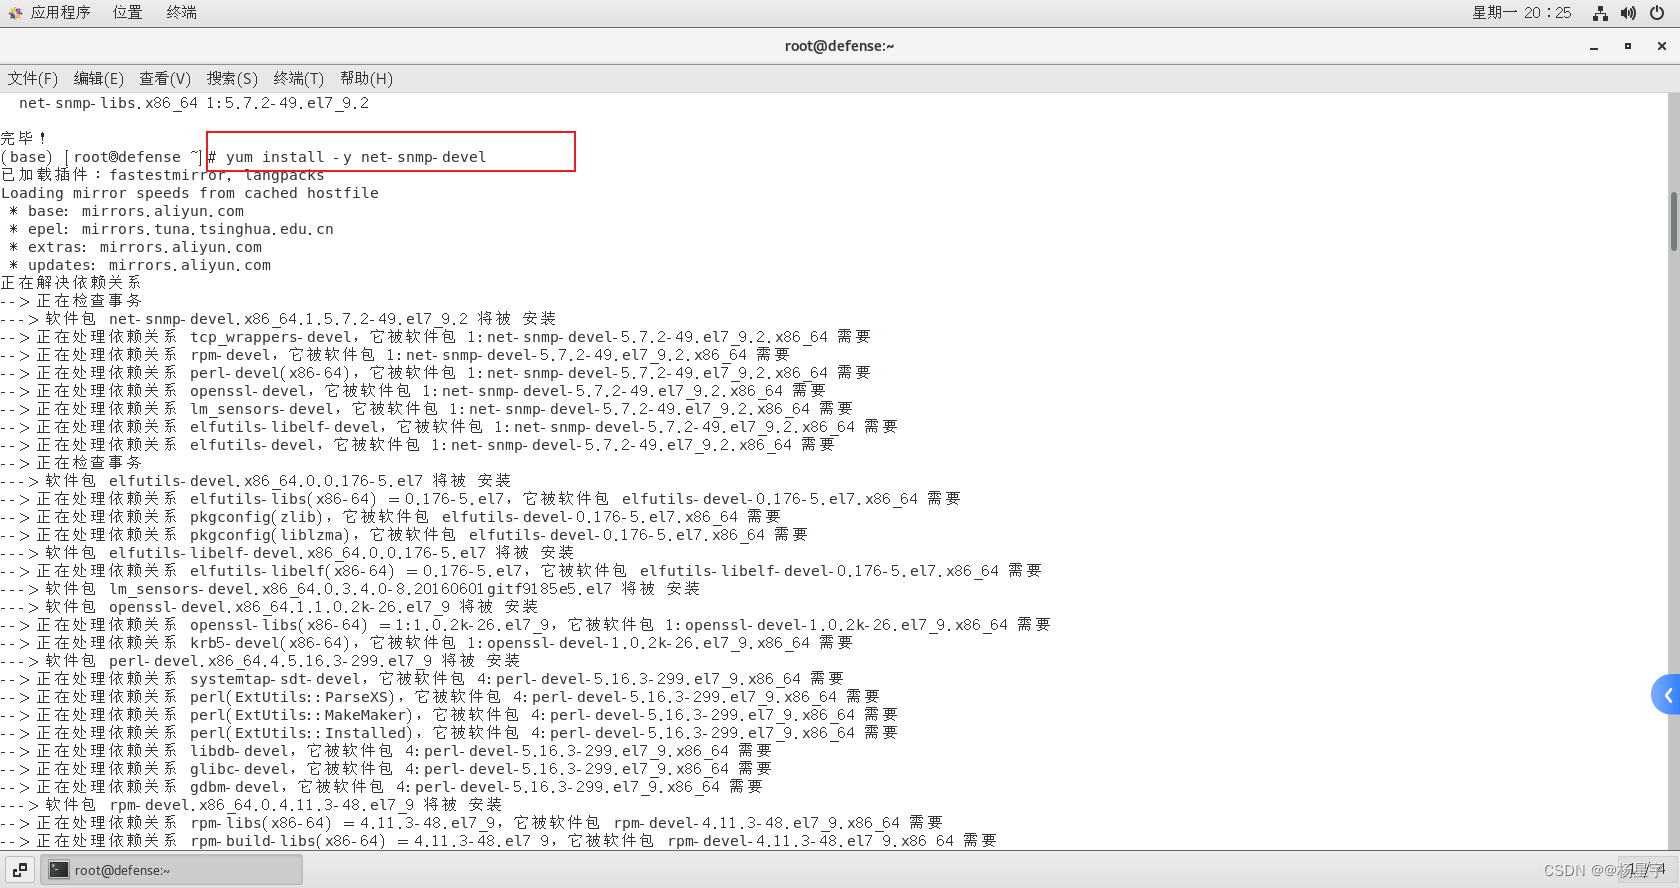This screenshot has height=888, width=1680.
Task: Click the 已加载插件 fastestmirror line
Action: click(163, 175)
